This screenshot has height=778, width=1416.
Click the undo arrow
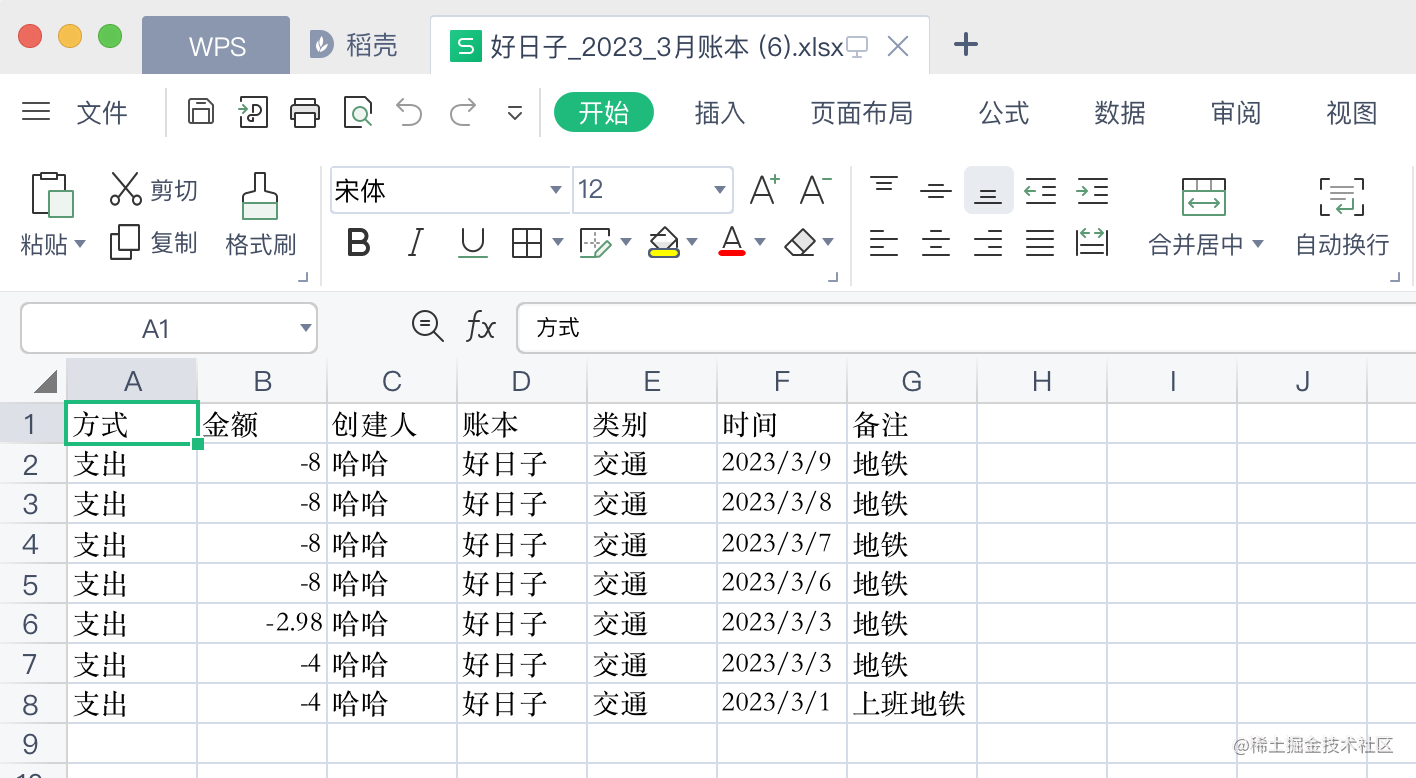[409, 112]
